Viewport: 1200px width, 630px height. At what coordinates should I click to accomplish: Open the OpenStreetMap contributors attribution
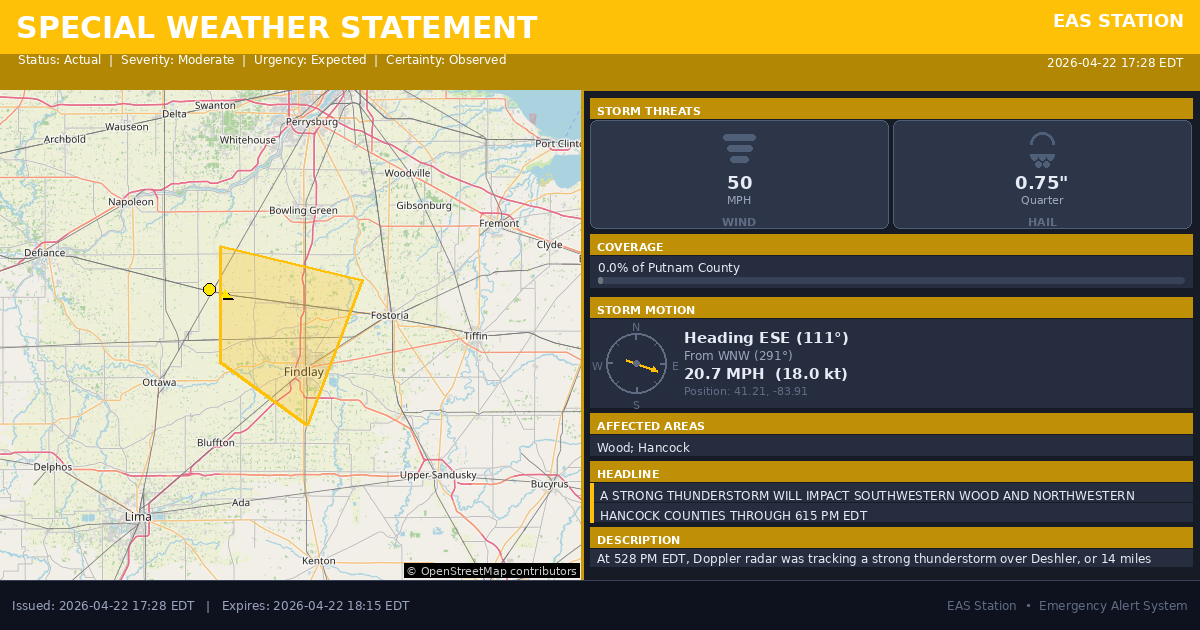pos(492,571)
